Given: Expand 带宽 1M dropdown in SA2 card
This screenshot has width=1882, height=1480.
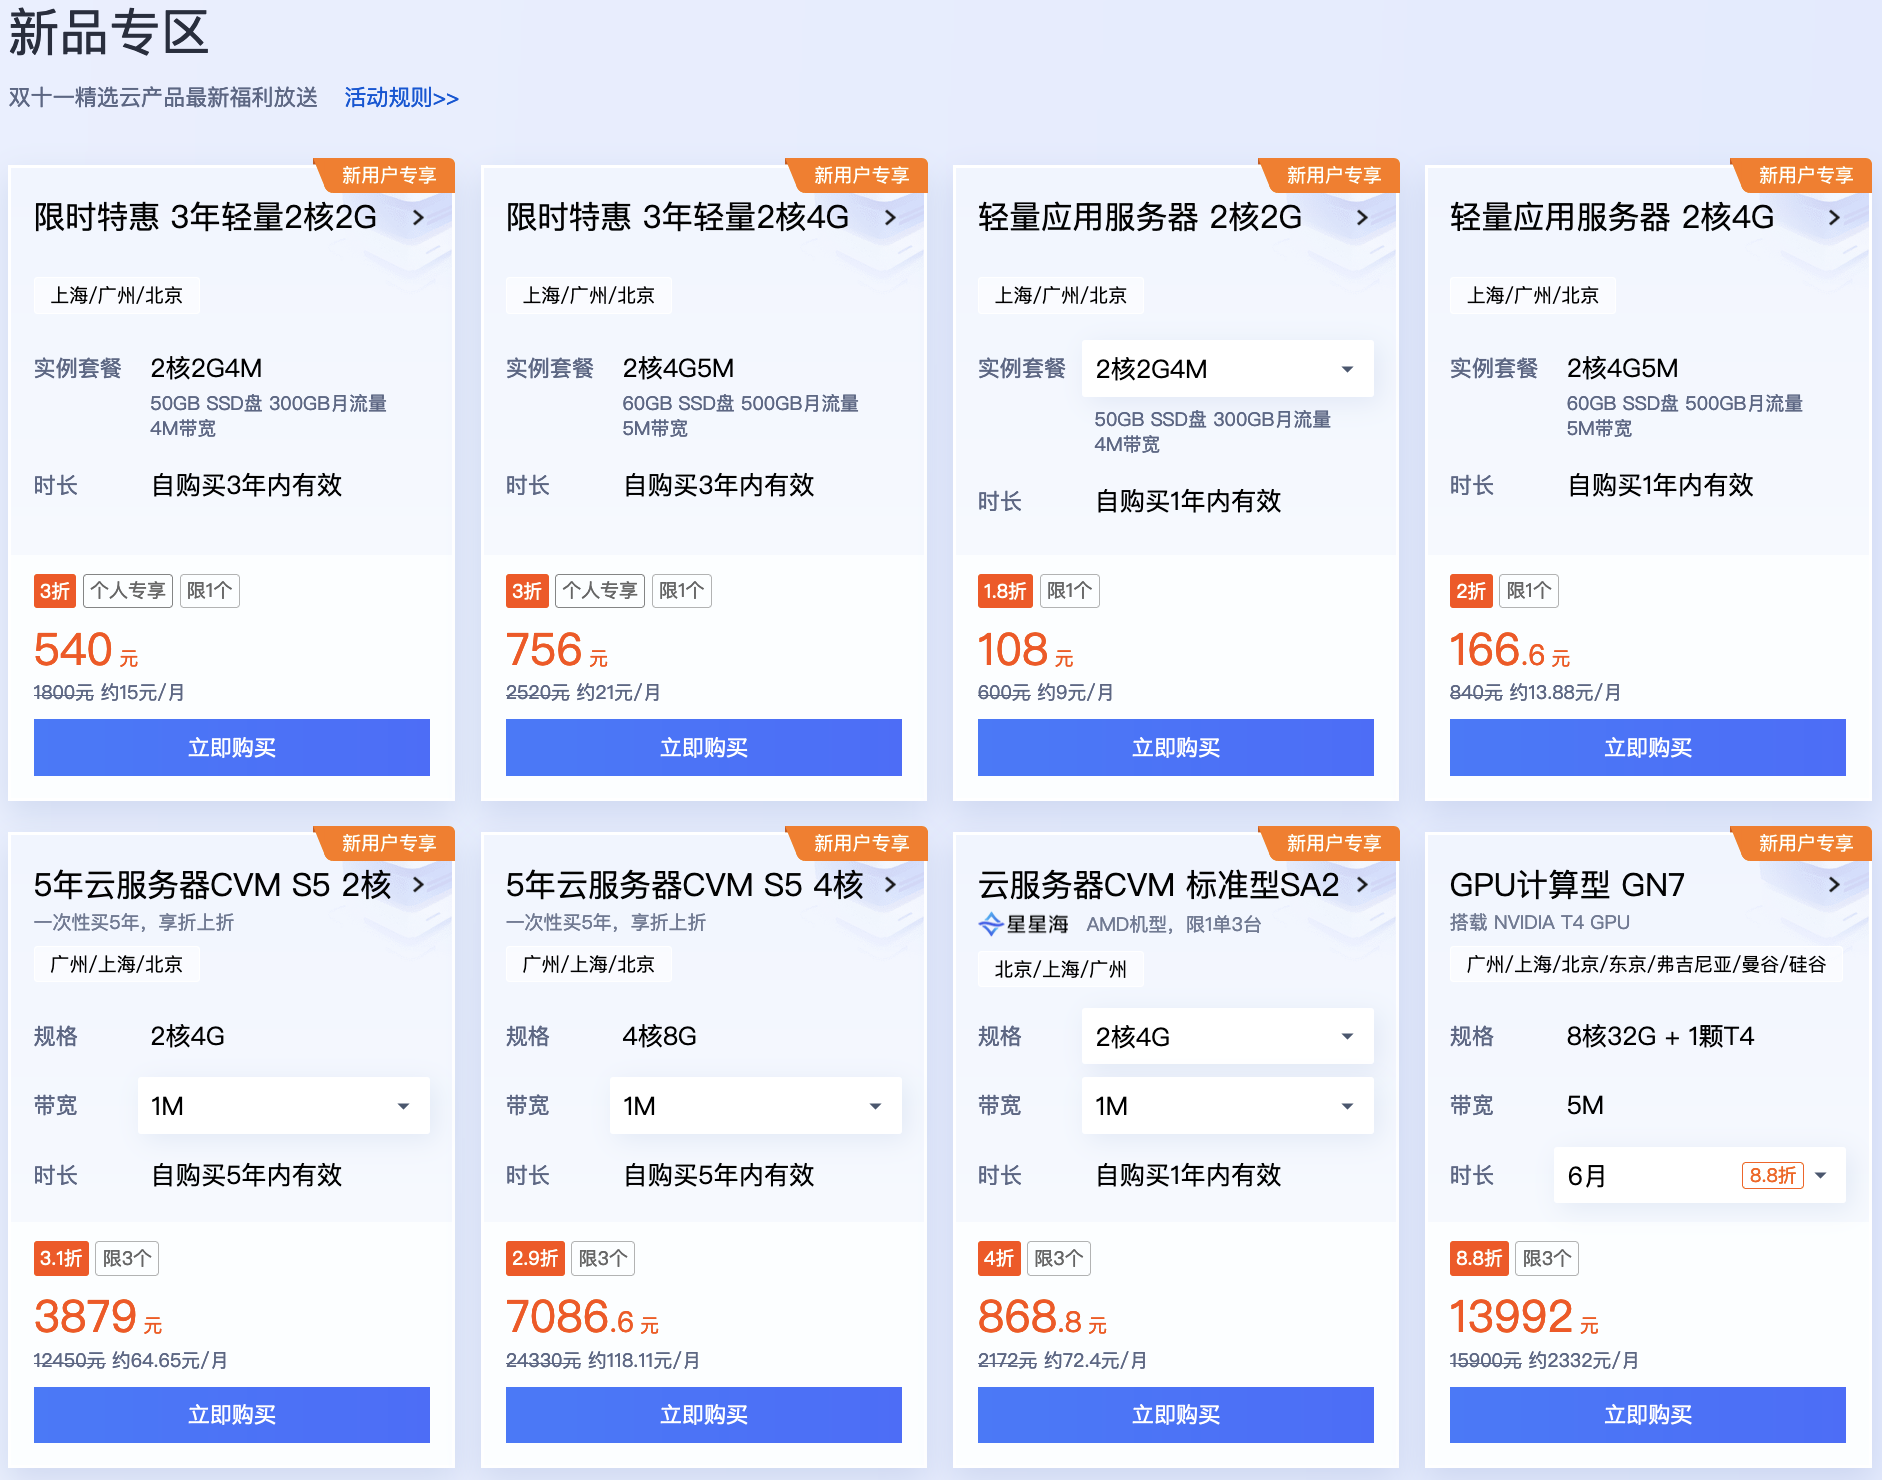Looking at the screenshot, I should [1227, 1106].
